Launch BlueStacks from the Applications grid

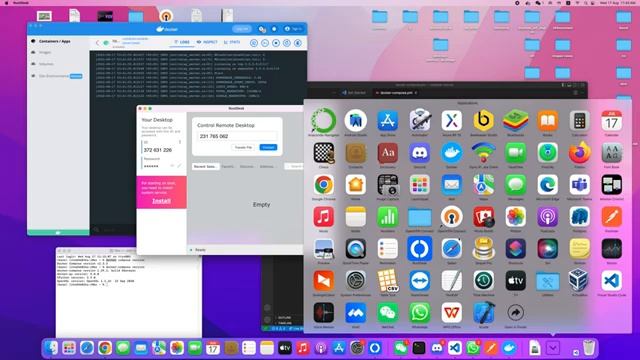[516, 121]
